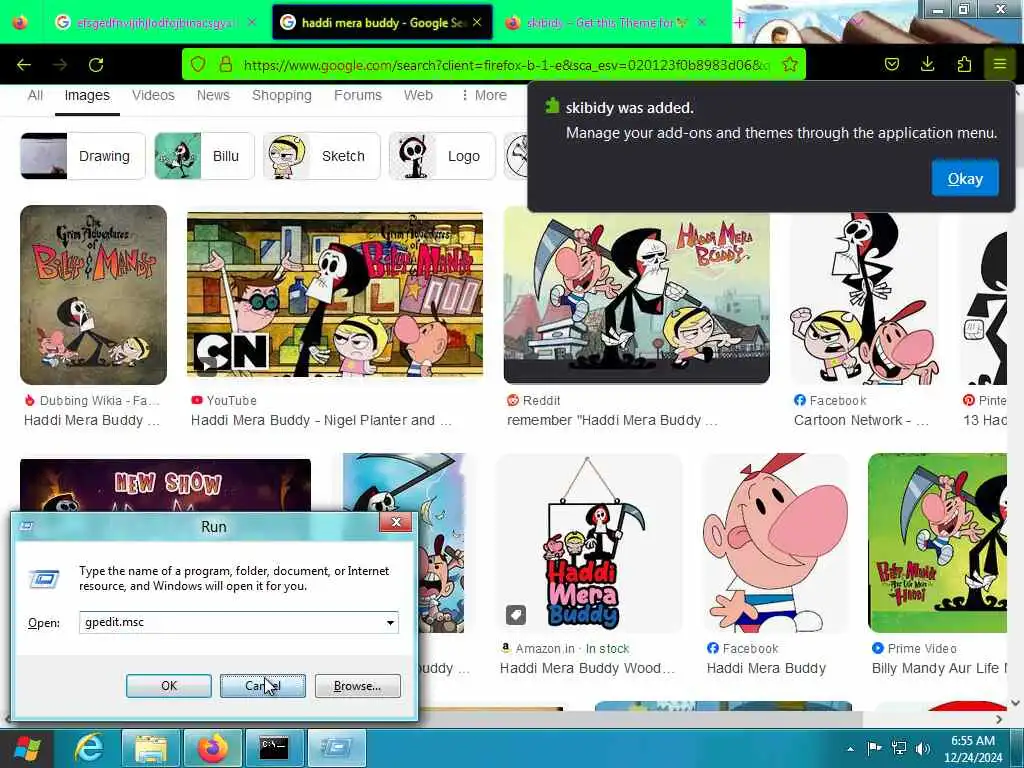Open the All search category
Image resolution: width=1024 pixels, height=768 pixels.
click(x=35, y=95)
